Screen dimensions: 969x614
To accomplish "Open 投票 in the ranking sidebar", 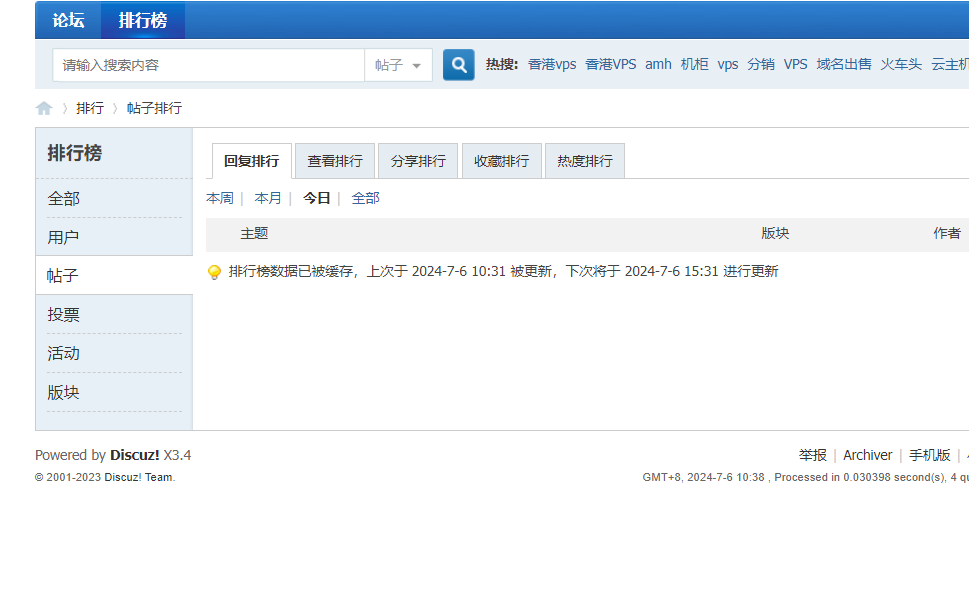I will tap(63, 315).
